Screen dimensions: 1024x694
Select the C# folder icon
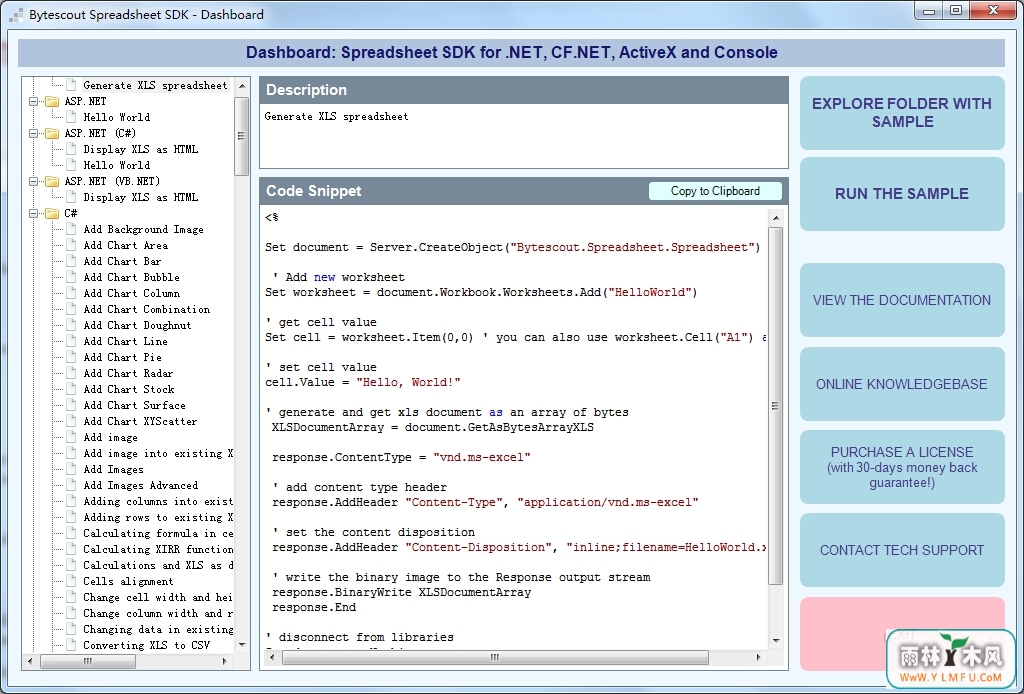pos(52,213)
